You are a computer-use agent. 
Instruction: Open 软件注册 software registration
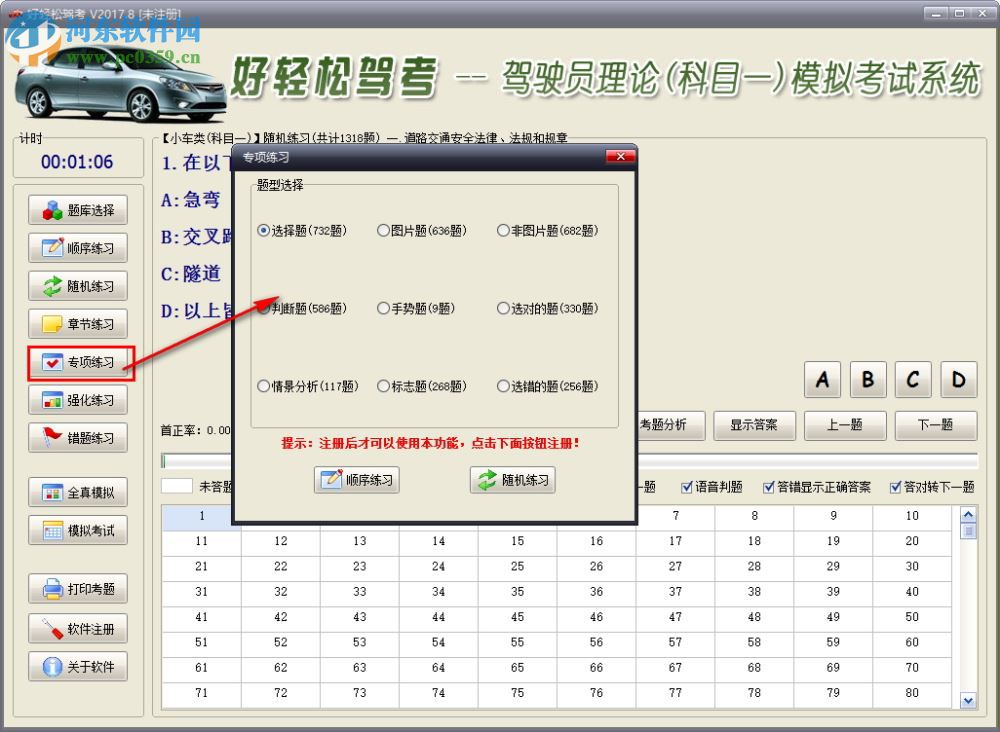[x=78, y=627]
